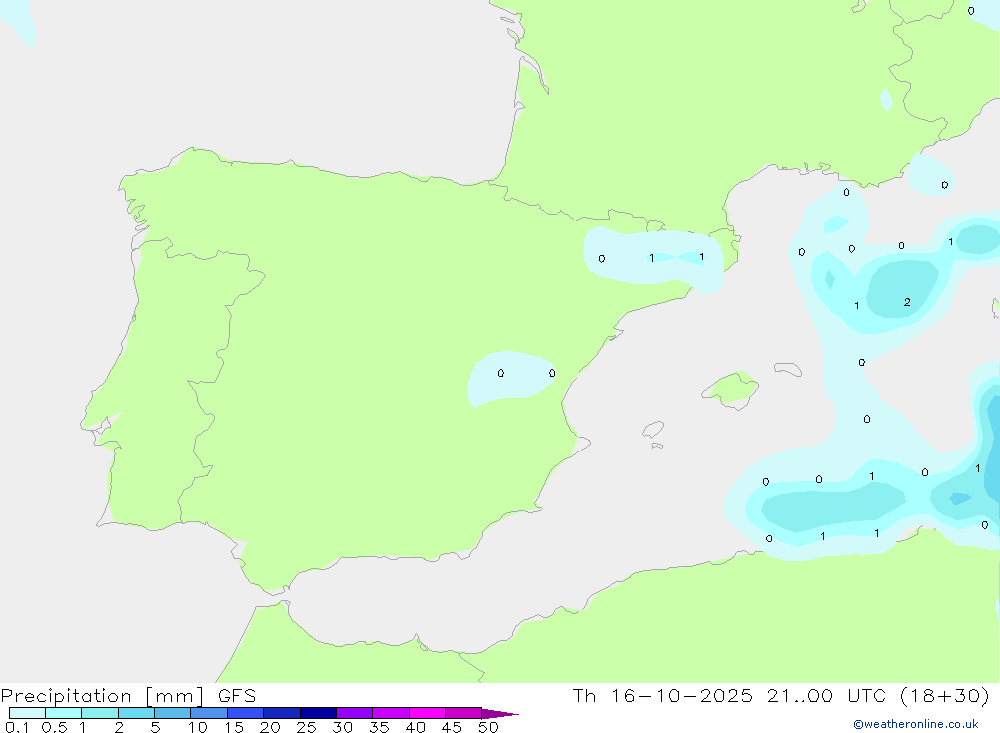Click the '35' legend scale label
1000x733 pixels.
(x=379, y=727)
